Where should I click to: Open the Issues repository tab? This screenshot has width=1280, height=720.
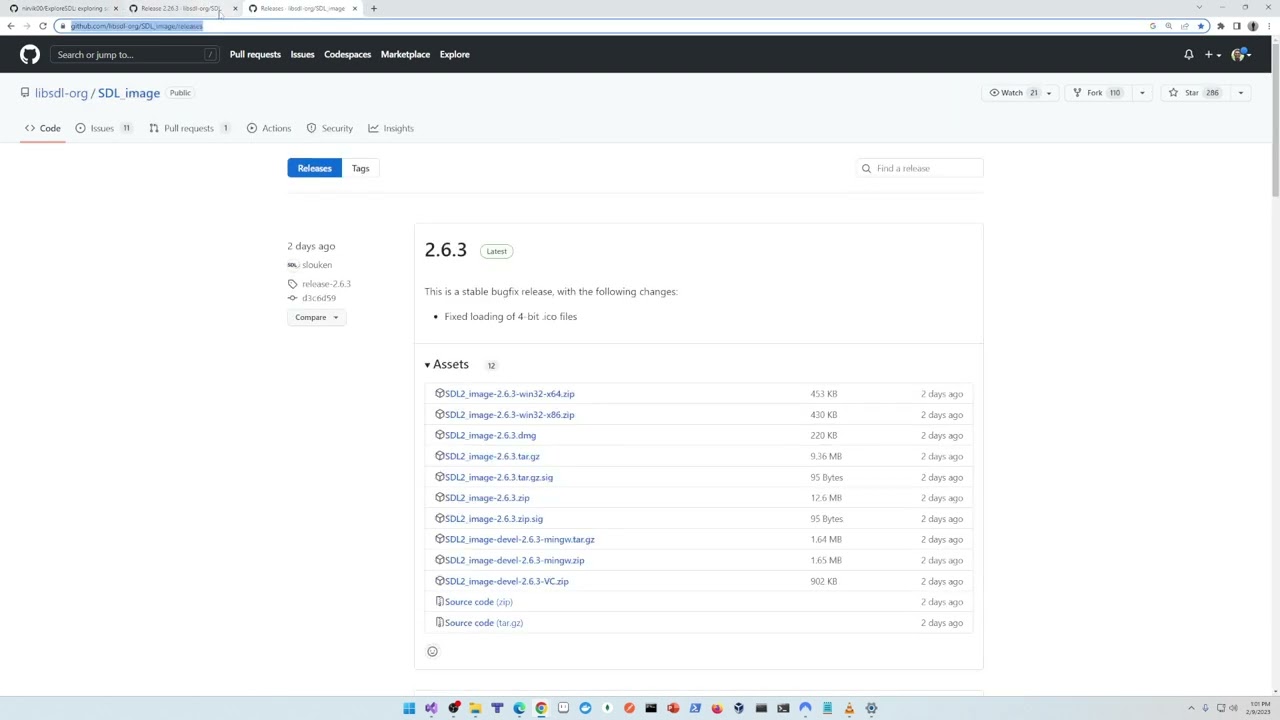[x=104, y=128]
